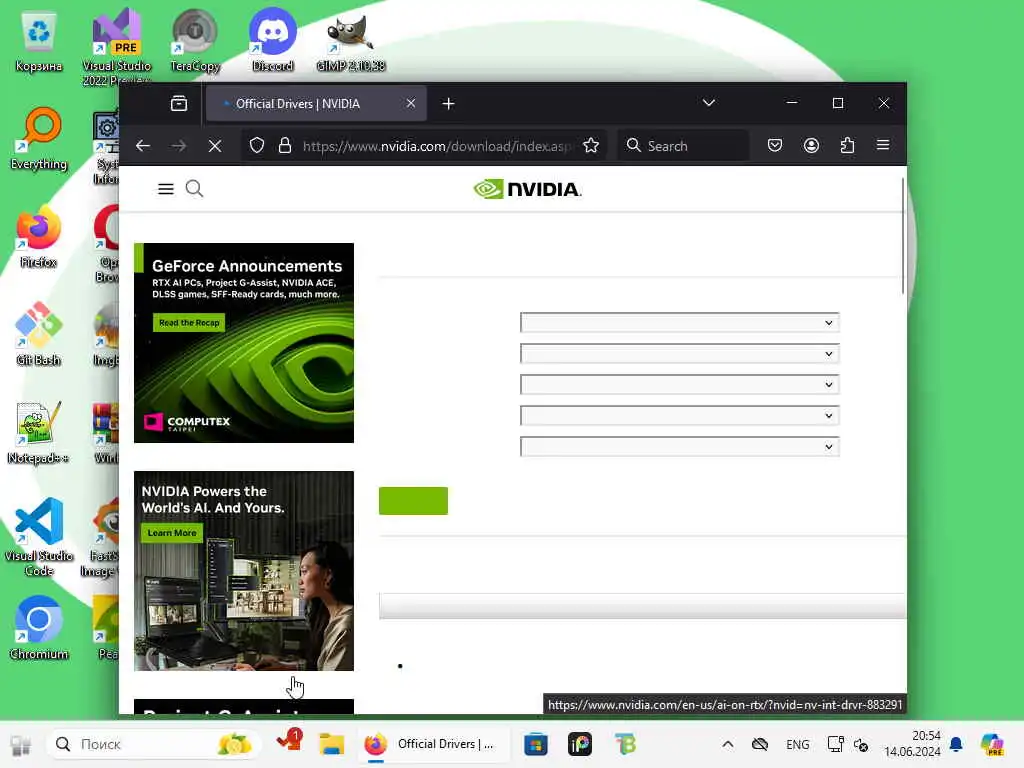View site security lock information

(285, 145)
